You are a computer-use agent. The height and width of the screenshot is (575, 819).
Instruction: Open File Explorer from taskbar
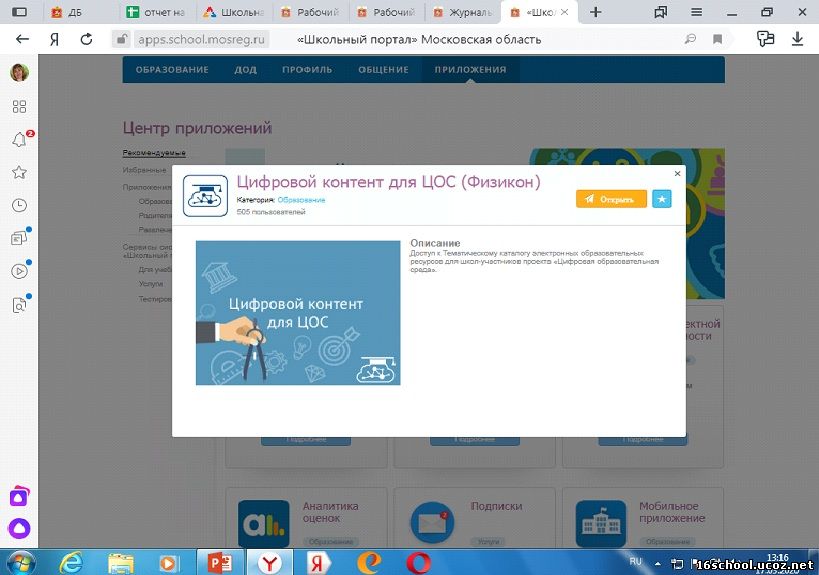[121, 563]
